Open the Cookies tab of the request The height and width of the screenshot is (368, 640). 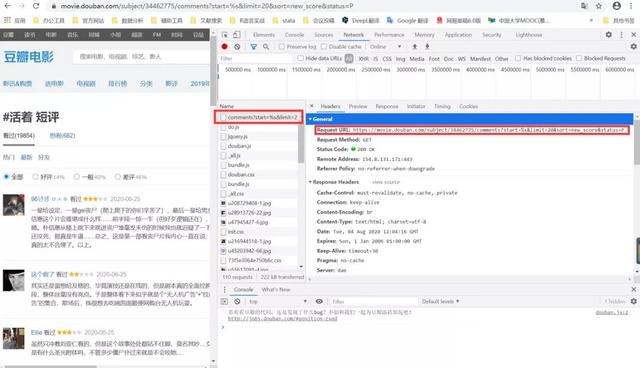click(x=468, y=106)
